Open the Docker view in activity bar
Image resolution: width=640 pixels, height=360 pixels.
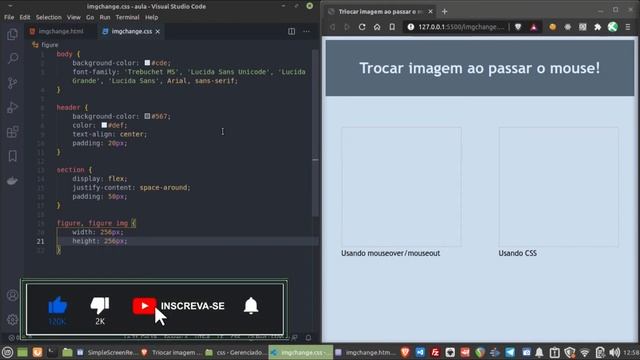tap(12, 180)
